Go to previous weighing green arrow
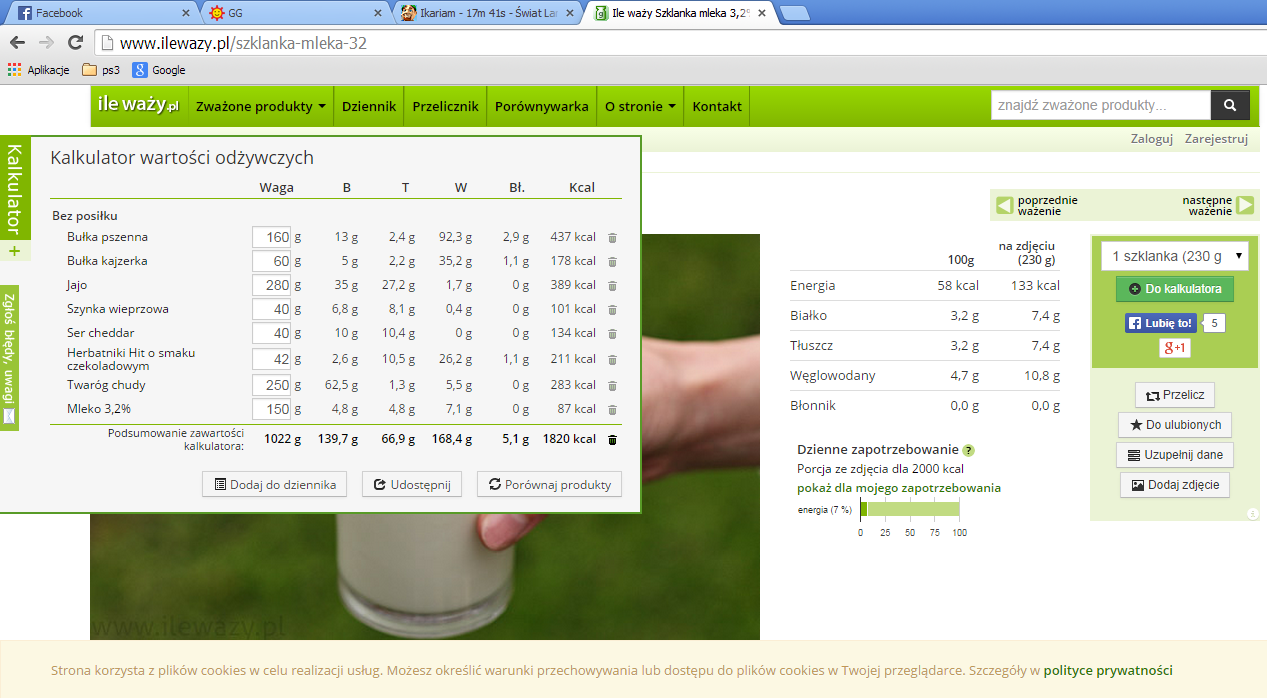 click(x=1005, y=206)
